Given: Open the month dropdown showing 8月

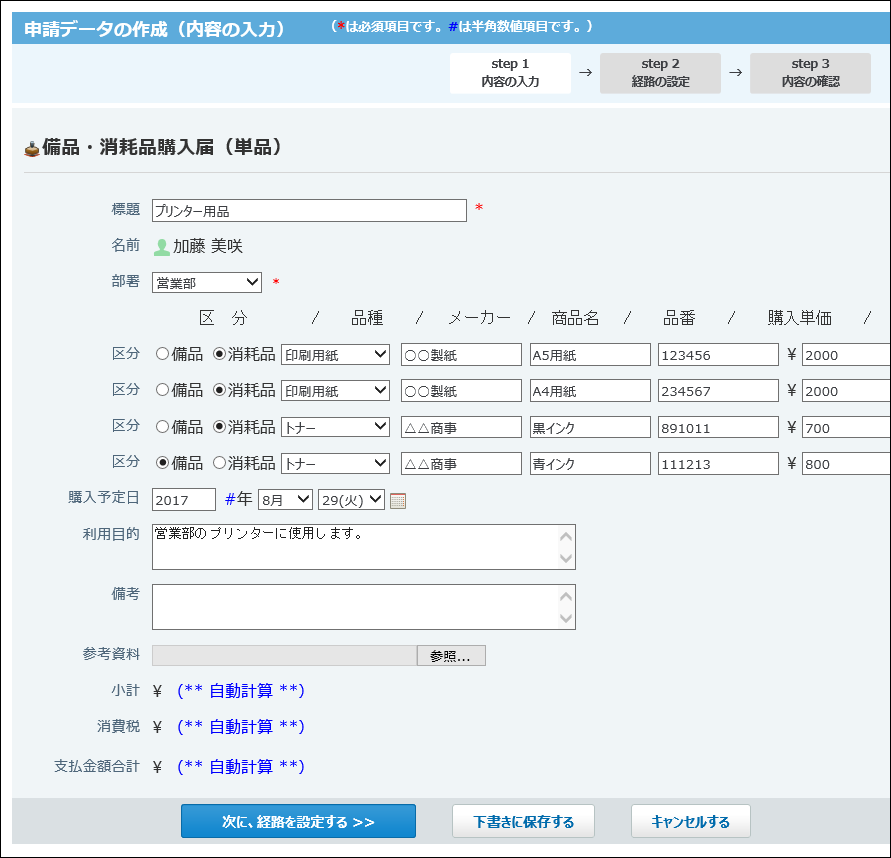Looking at the screenshot, I should [285, 500].
